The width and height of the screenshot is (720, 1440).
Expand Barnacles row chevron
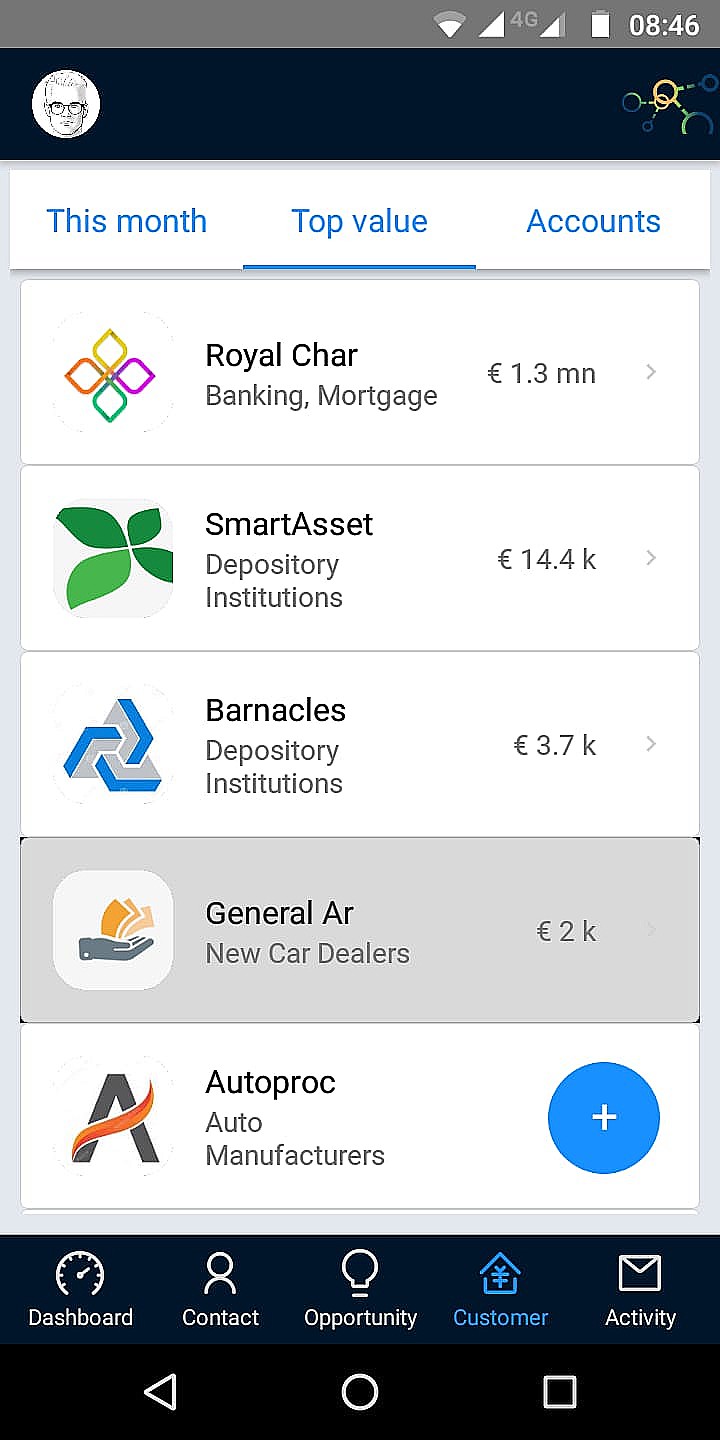651,744
